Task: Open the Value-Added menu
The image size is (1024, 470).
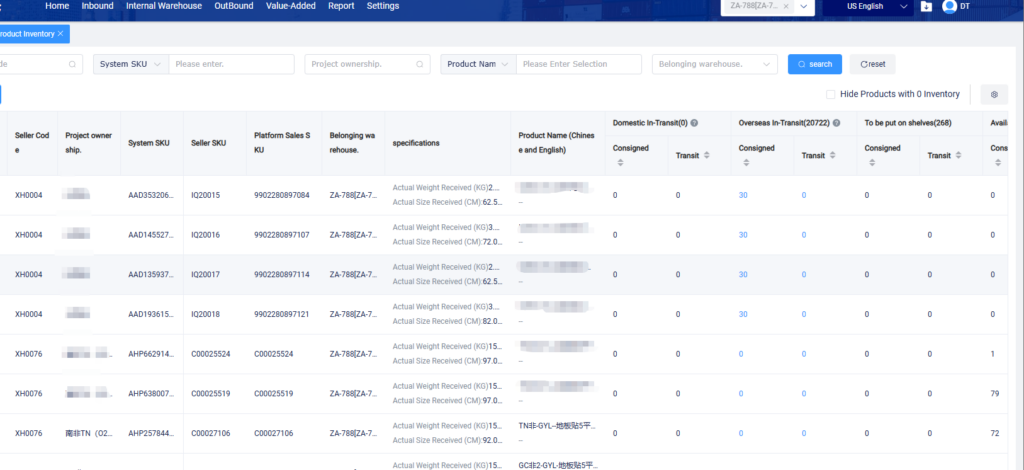Action: 291,6
